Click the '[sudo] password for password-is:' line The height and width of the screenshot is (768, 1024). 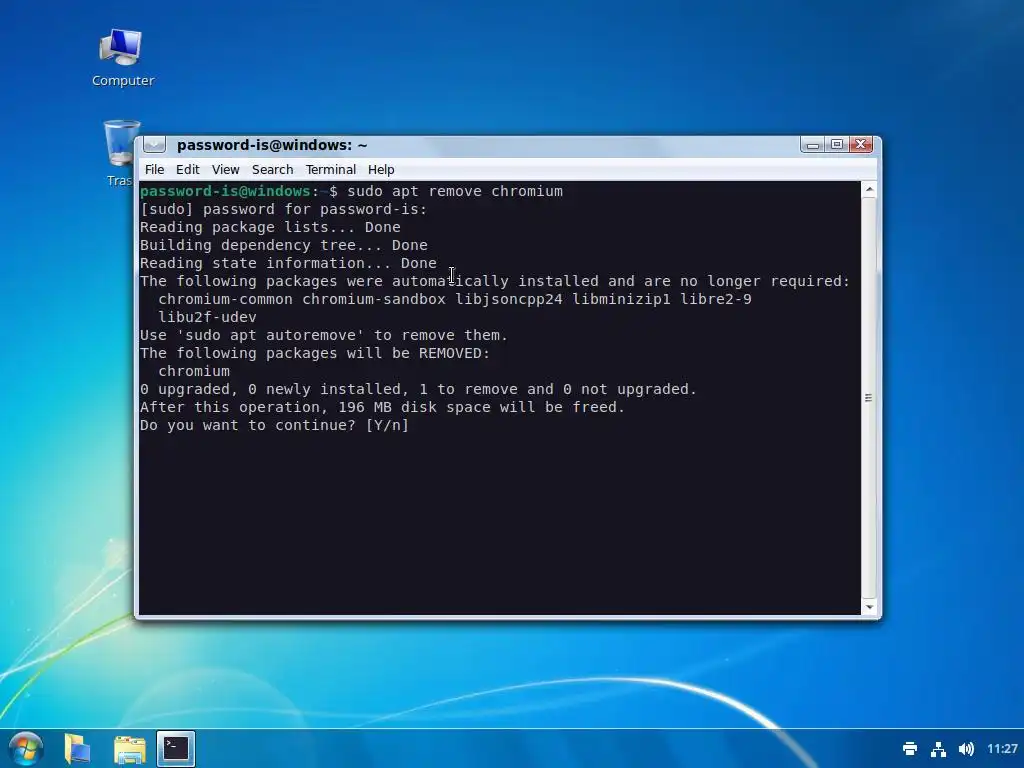283,210
